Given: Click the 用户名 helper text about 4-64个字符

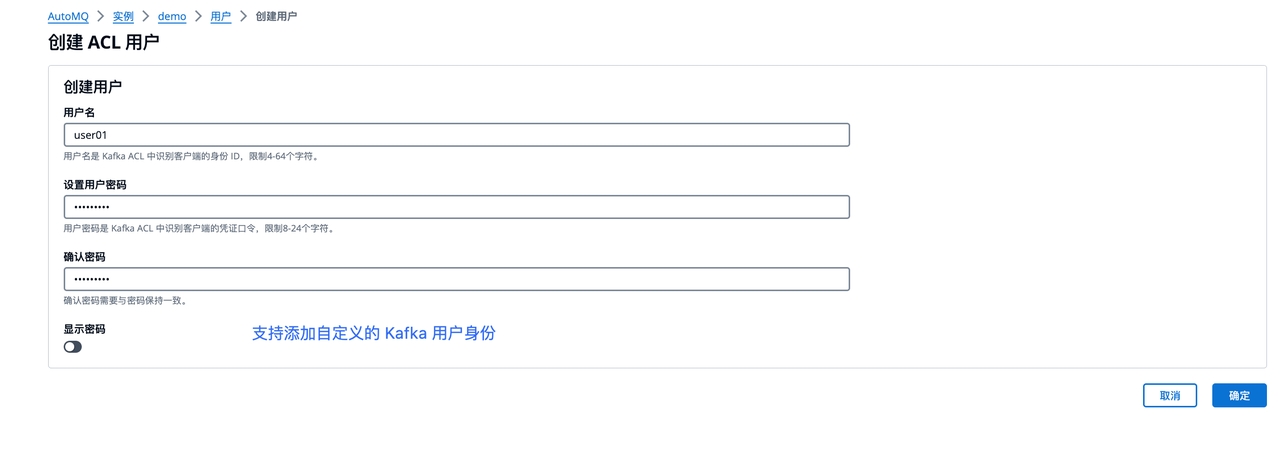Looking at the screenshot, I should 191,157.
